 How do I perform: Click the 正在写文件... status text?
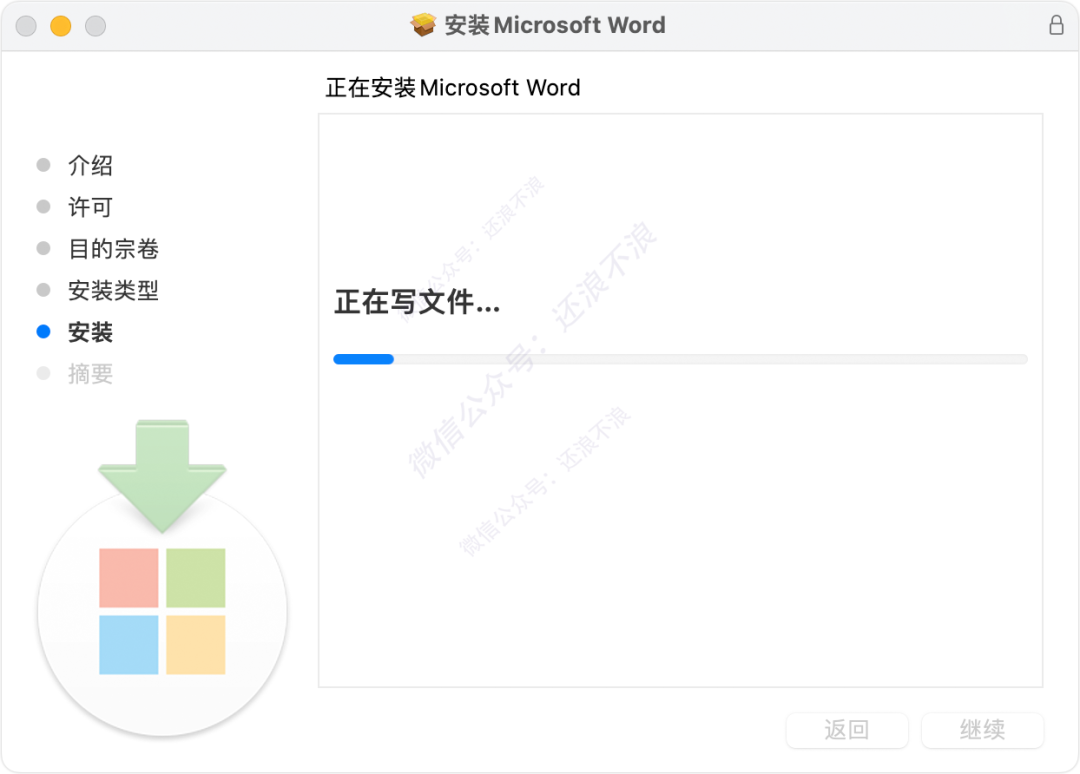[x=417, y=302]
